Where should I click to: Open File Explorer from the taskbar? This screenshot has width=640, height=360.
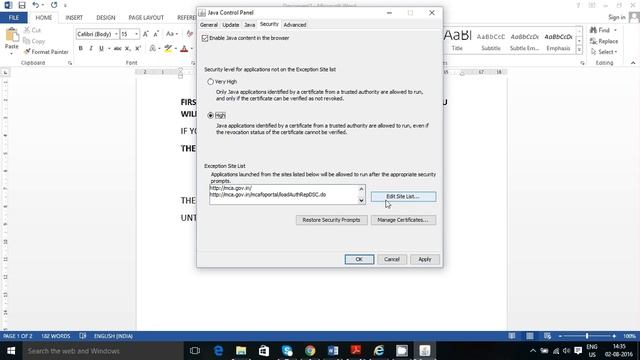(x=241, y=351)
